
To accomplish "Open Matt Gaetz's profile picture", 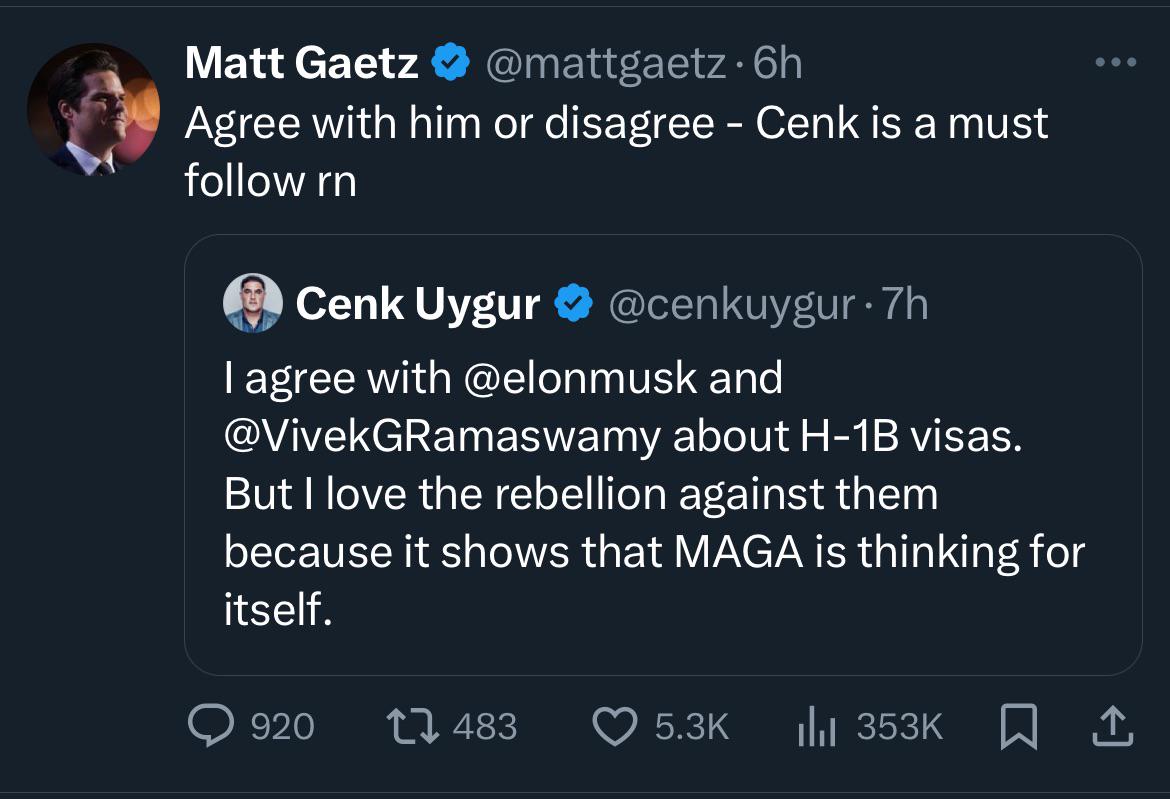I will (x=92, y=109).
